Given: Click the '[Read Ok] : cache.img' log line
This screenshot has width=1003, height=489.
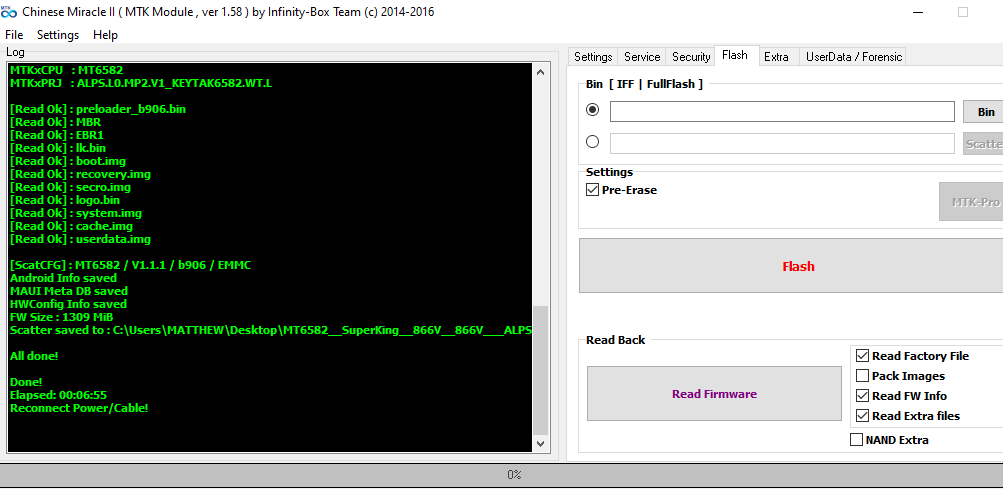Looking at the screenshot, I should pyautogui.click(x=72, y=226).
